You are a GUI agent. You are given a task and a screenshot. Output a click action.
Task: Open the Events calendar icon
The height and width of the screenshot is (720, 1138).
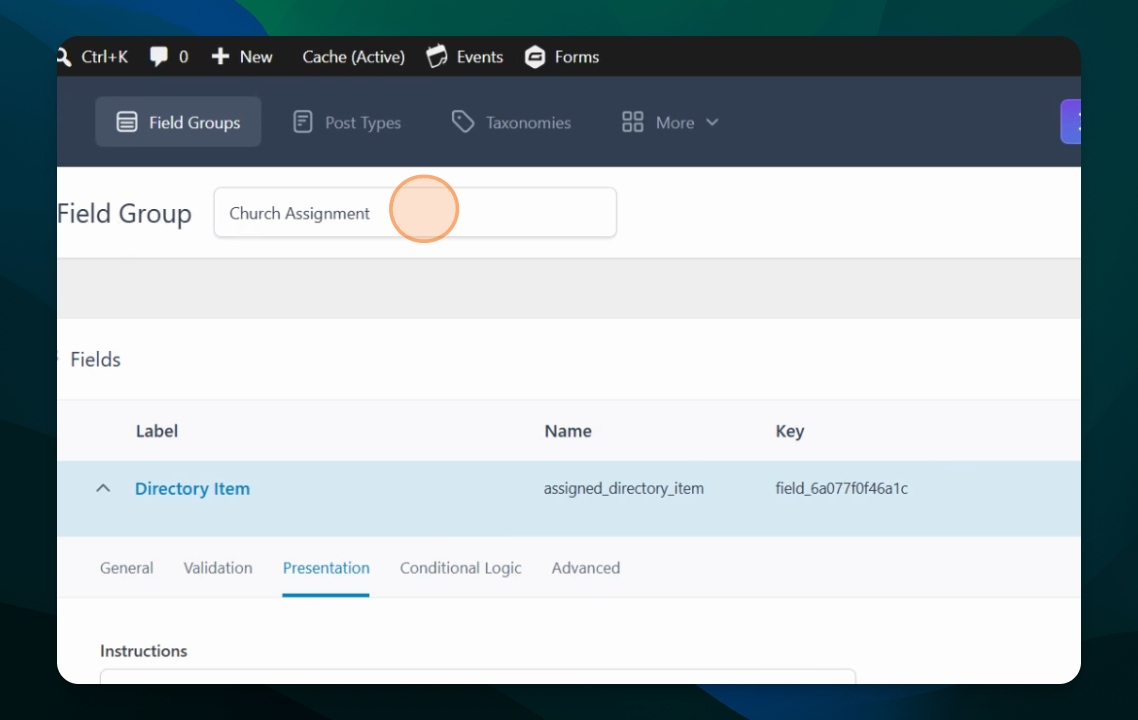click(x=437, y=57)
